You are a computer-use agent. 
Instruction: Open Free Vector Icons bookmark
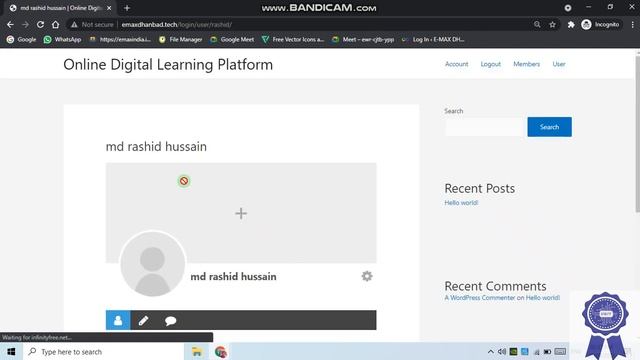(x=293, y=40)
